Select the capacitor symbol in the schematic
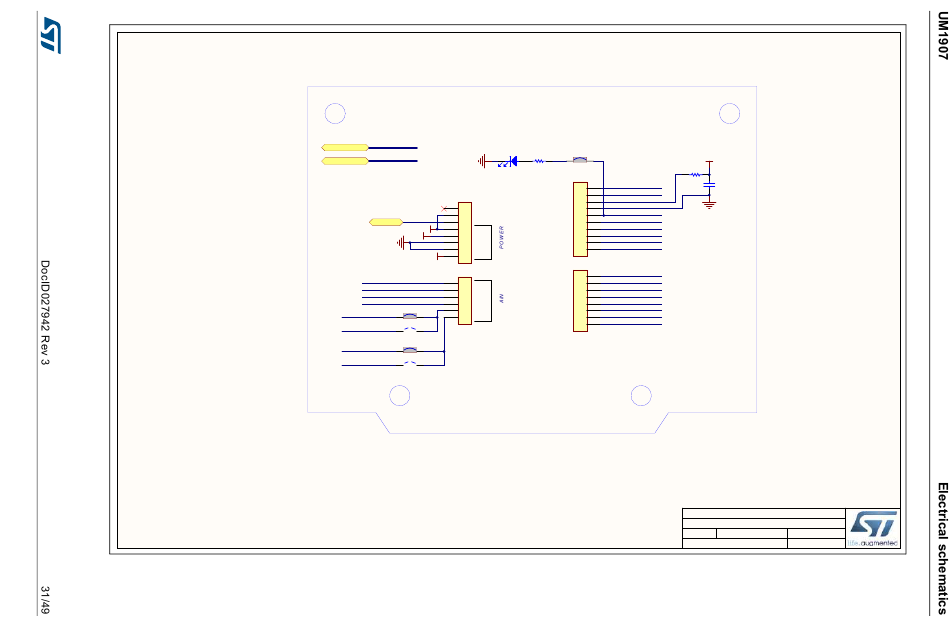This screenshot has height=627, width=950. tap(709, 185)
